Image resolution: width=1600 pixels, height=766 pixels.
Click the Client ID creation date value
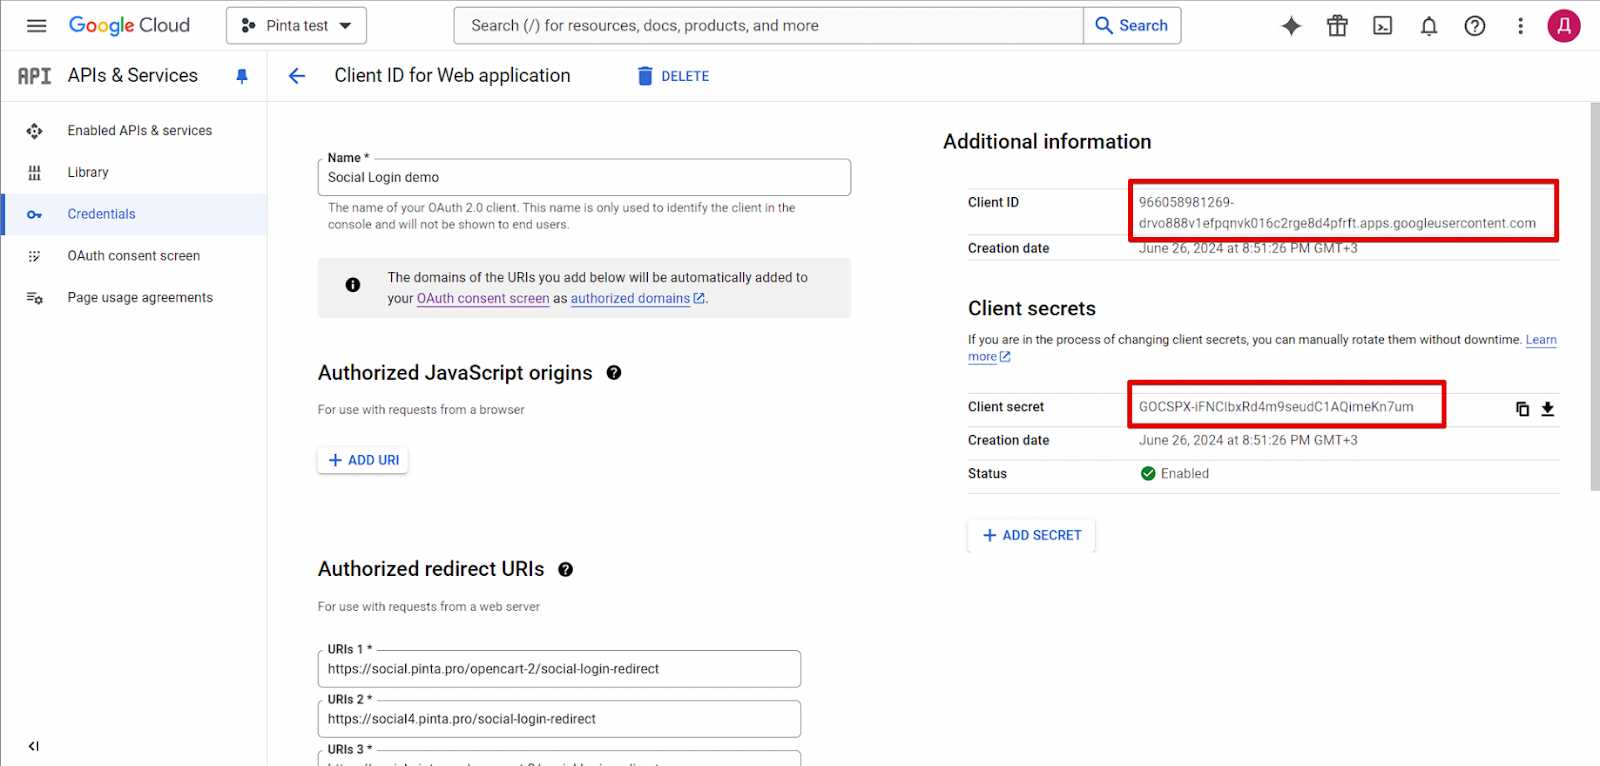click(1248, 248)
